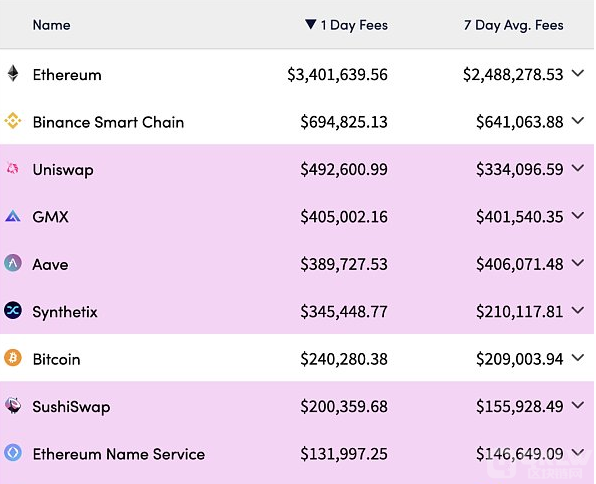Image resolution: width=596 pixels, height=484 pixels.
Task: Click the $406,071.48 average value
Action: tap(520, 264)
